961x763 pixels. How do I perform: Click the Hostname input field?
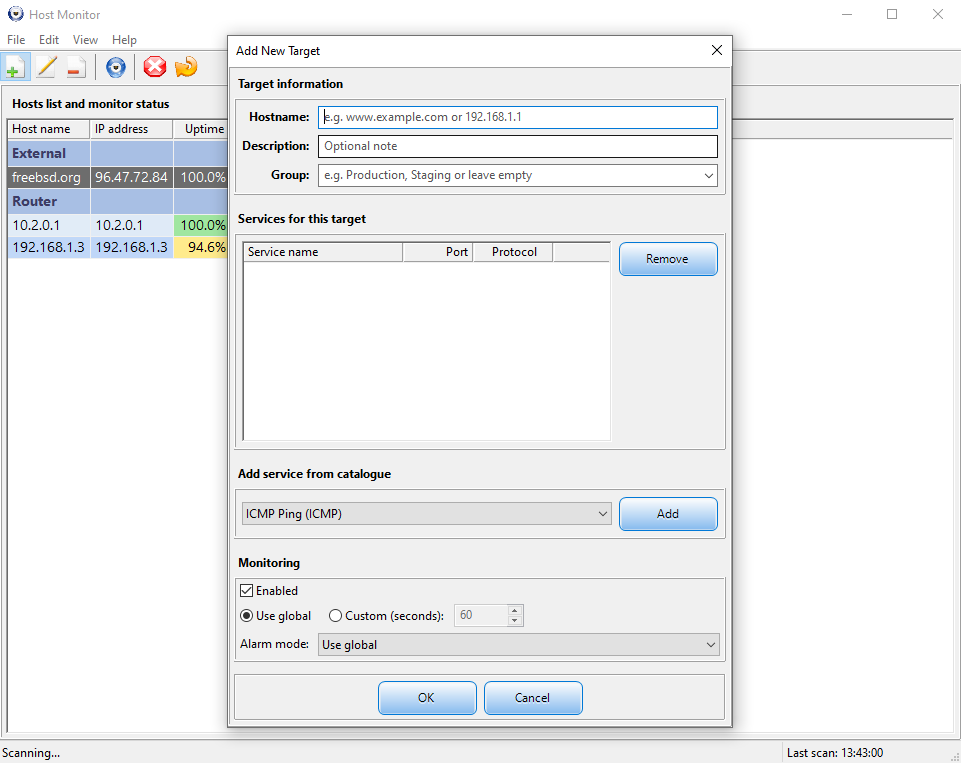tap(517, 117)
